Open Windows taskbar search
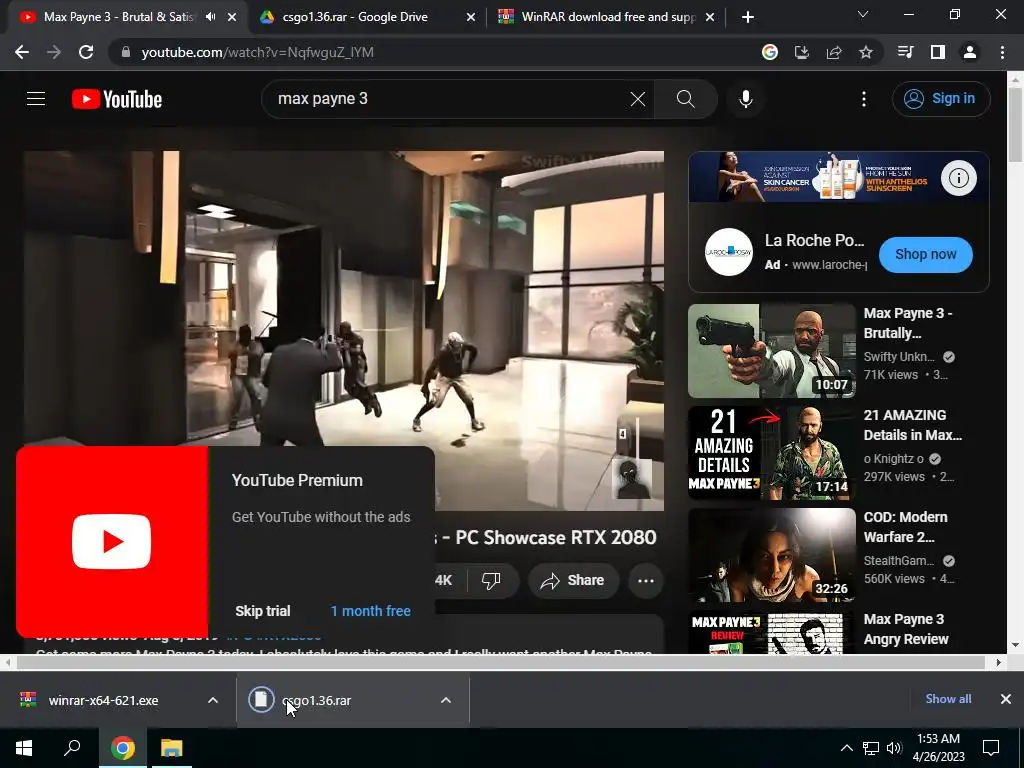Image resolution: width=1024 pixels, height=768 pixels. pos(72,748)
